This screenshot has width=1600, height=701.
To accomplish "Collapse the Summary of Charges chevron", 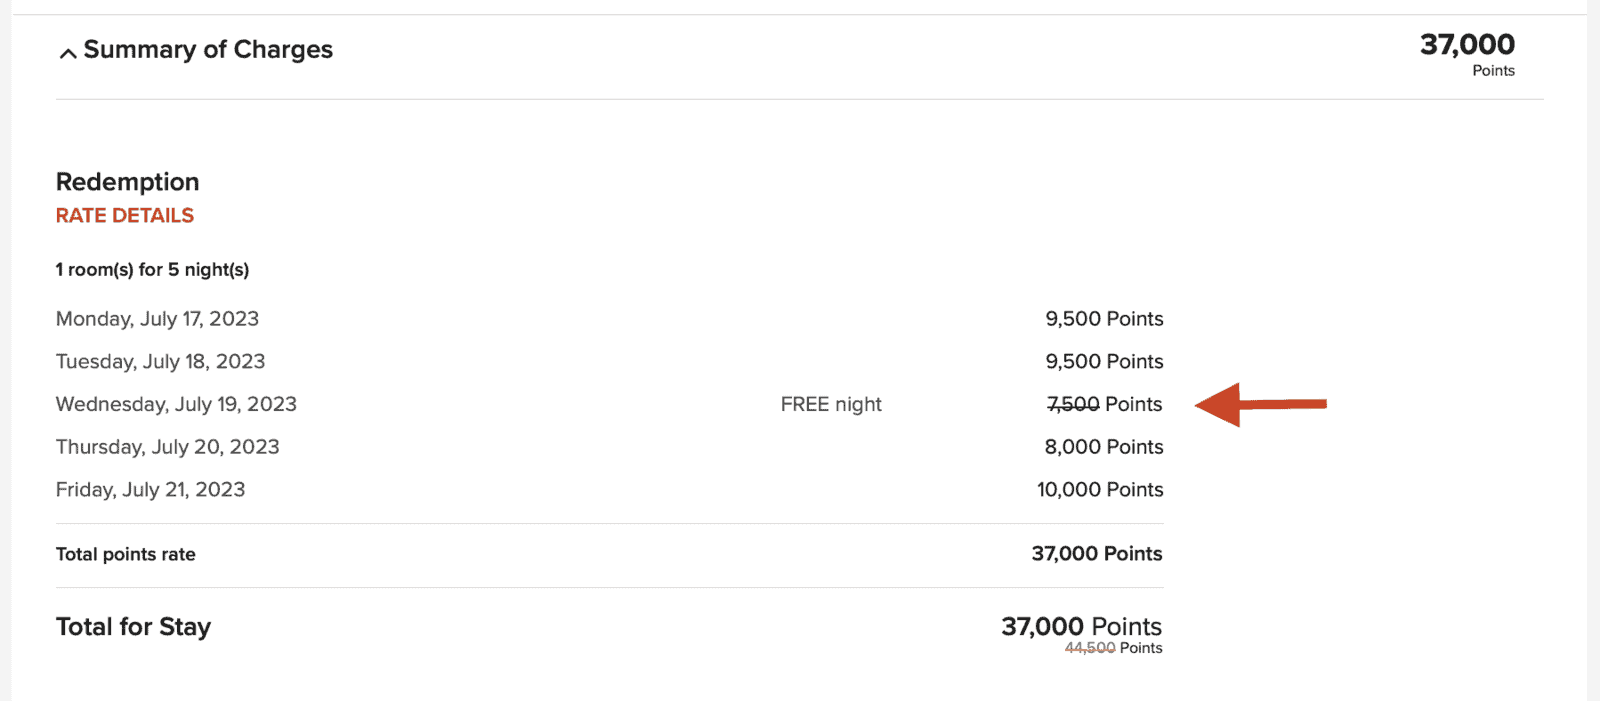I will click(x=68, y=53).
